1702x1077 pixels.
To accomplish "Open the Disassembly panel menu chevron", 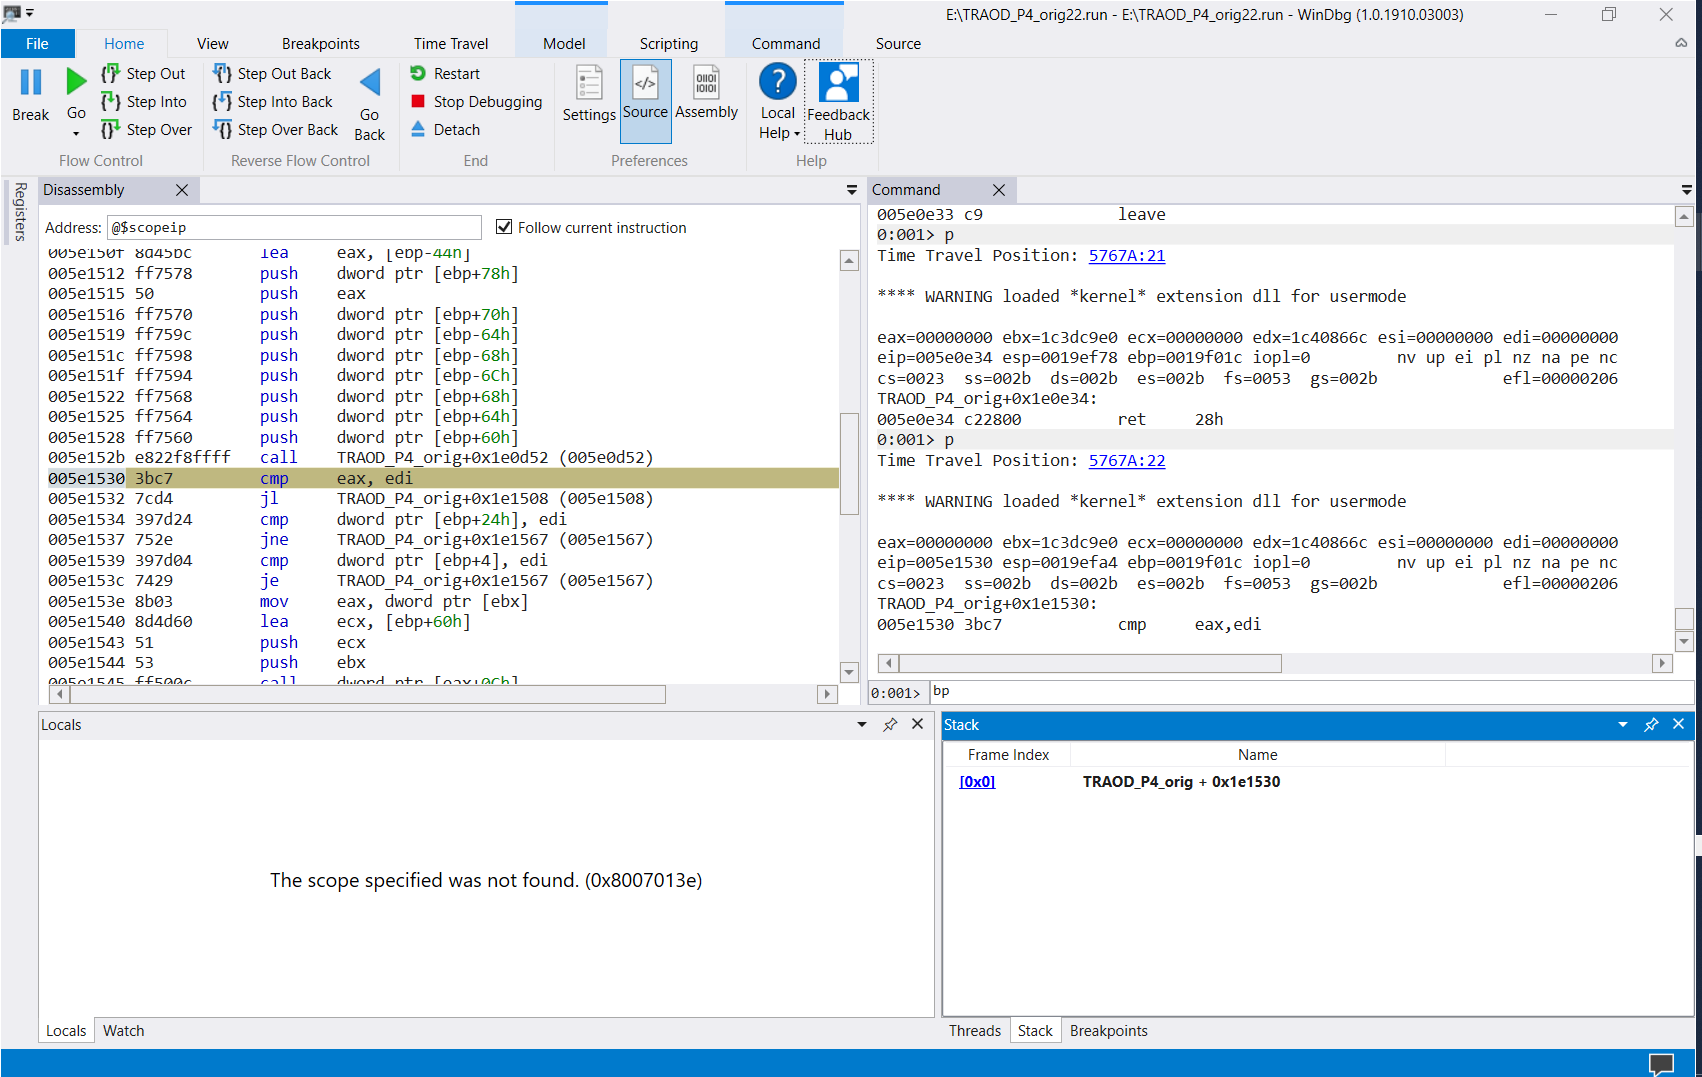I will [x=851, y=189].
